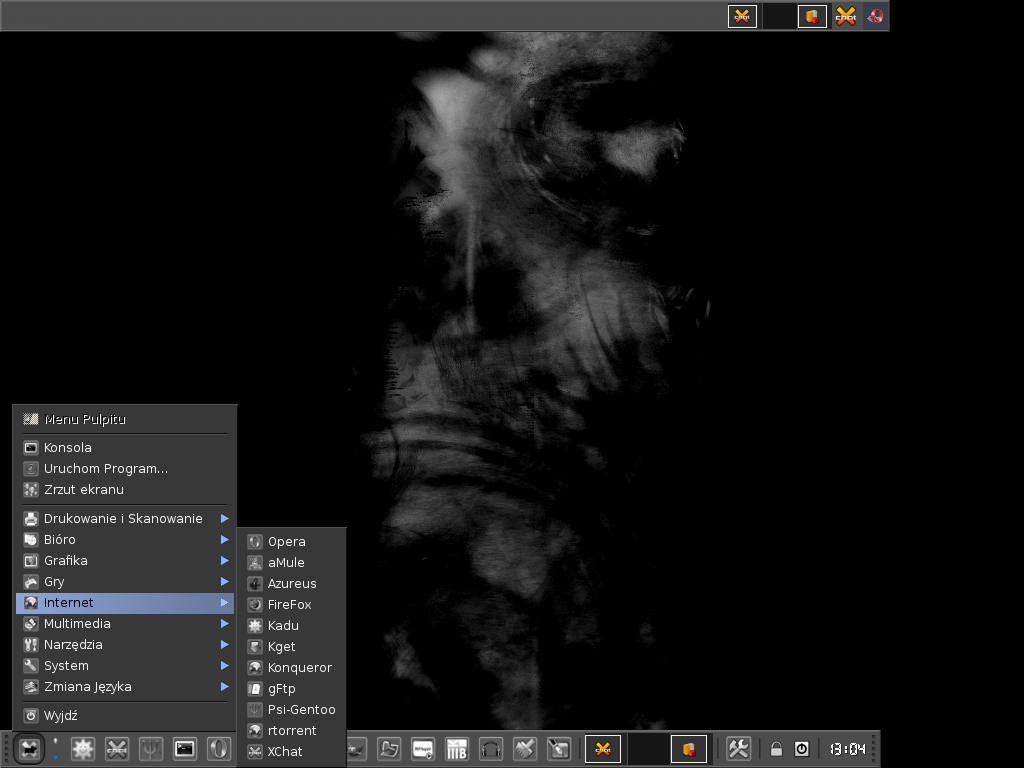Launch MPlayer from the bottom panel

[x=423, y=748]
